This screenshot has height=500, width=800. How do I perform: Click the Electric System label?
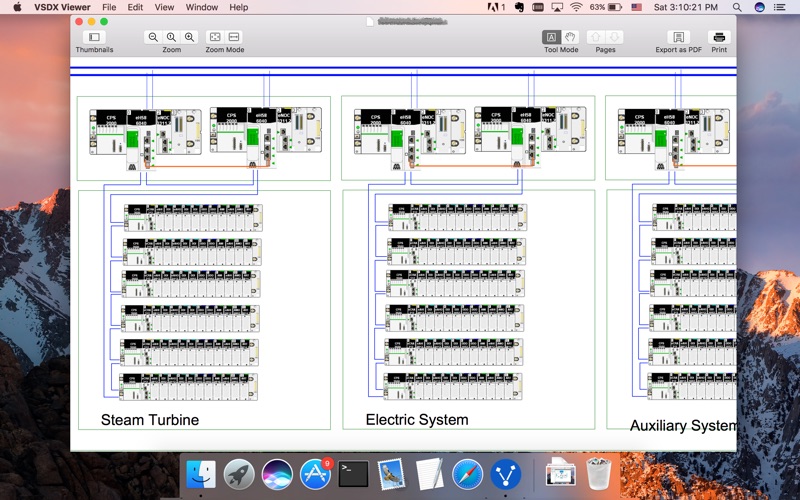point(417,419)
